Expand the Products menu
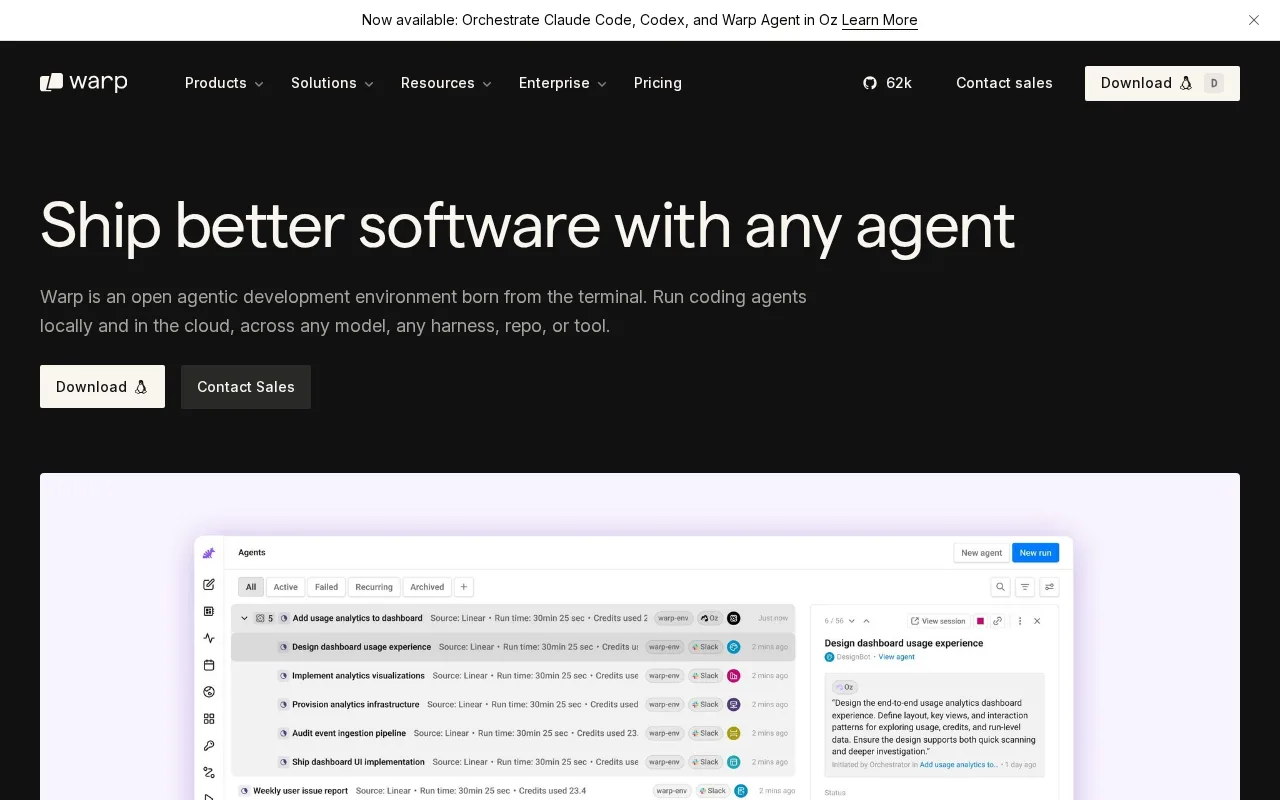This screenshot has width=1280, height=800. [x=224, y=83]
